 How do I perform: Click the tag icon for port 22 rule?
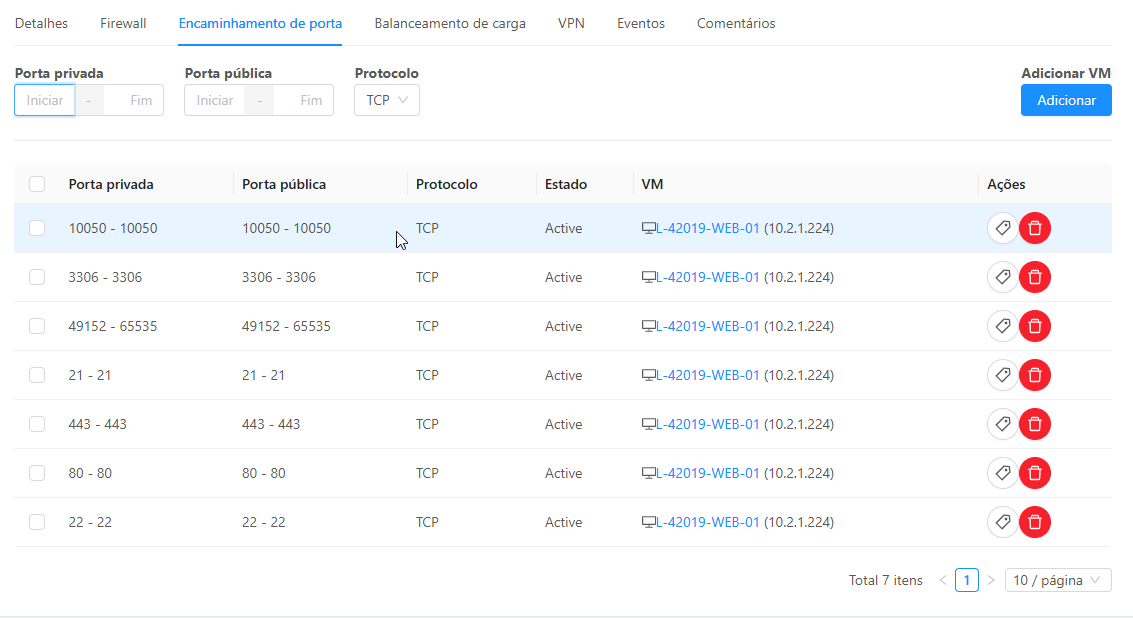click(1002, 522)
